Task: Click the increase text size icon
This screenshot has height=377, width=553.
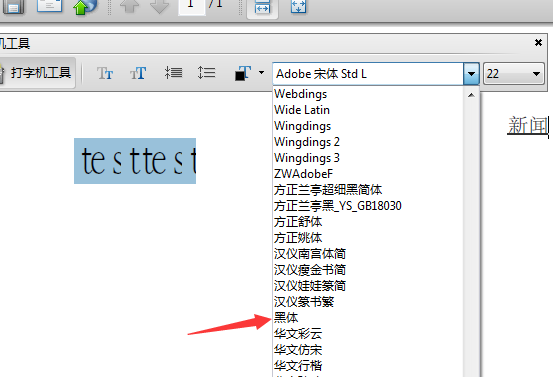Action: tap(138, 73)
